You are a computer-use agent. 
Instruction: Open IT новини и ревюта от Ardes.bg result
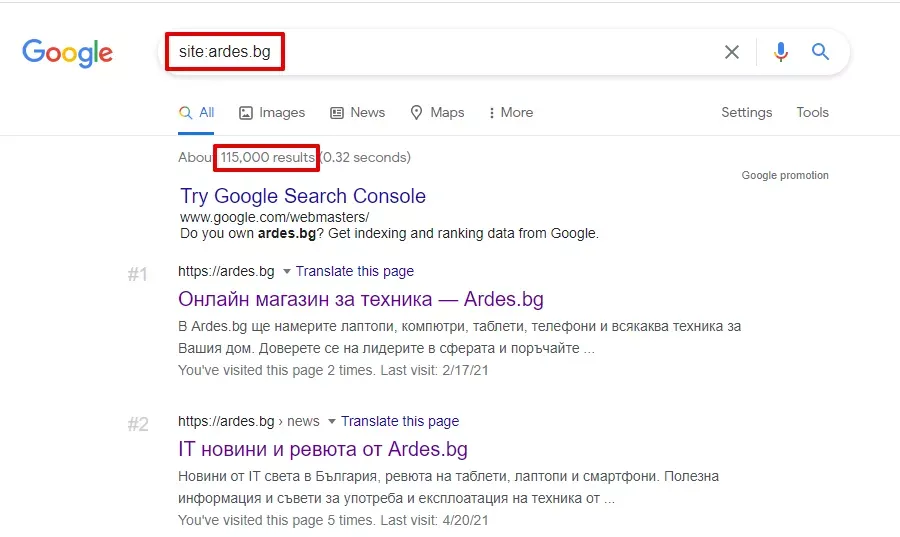coord(323,449)
